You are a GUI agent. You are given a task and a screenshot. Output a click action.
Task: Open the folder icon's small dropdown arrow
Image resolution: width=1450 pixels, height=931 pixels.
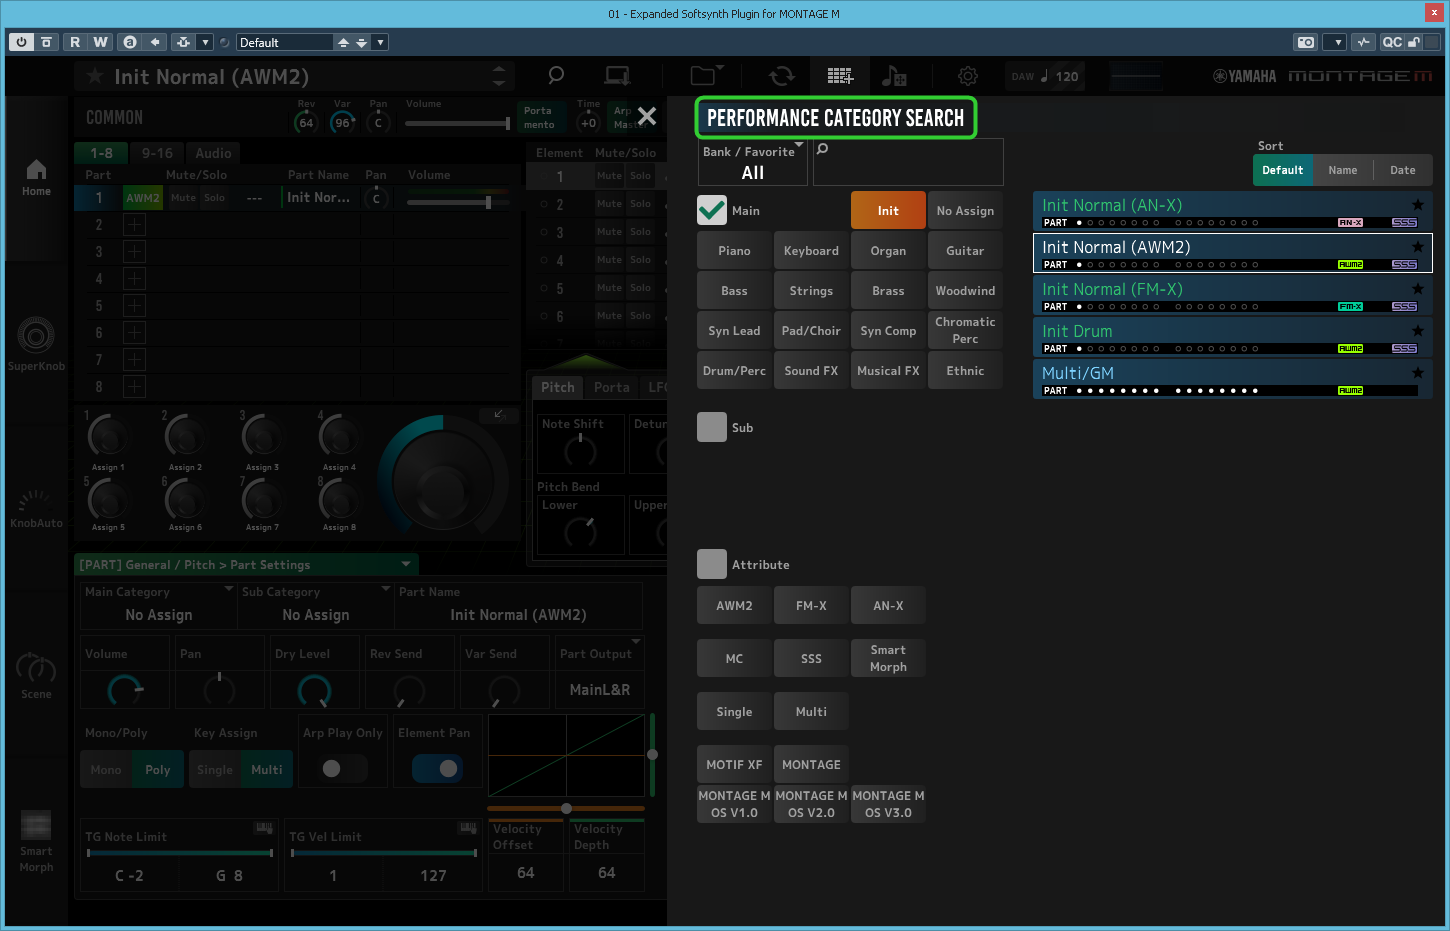(x=720, y=67)
